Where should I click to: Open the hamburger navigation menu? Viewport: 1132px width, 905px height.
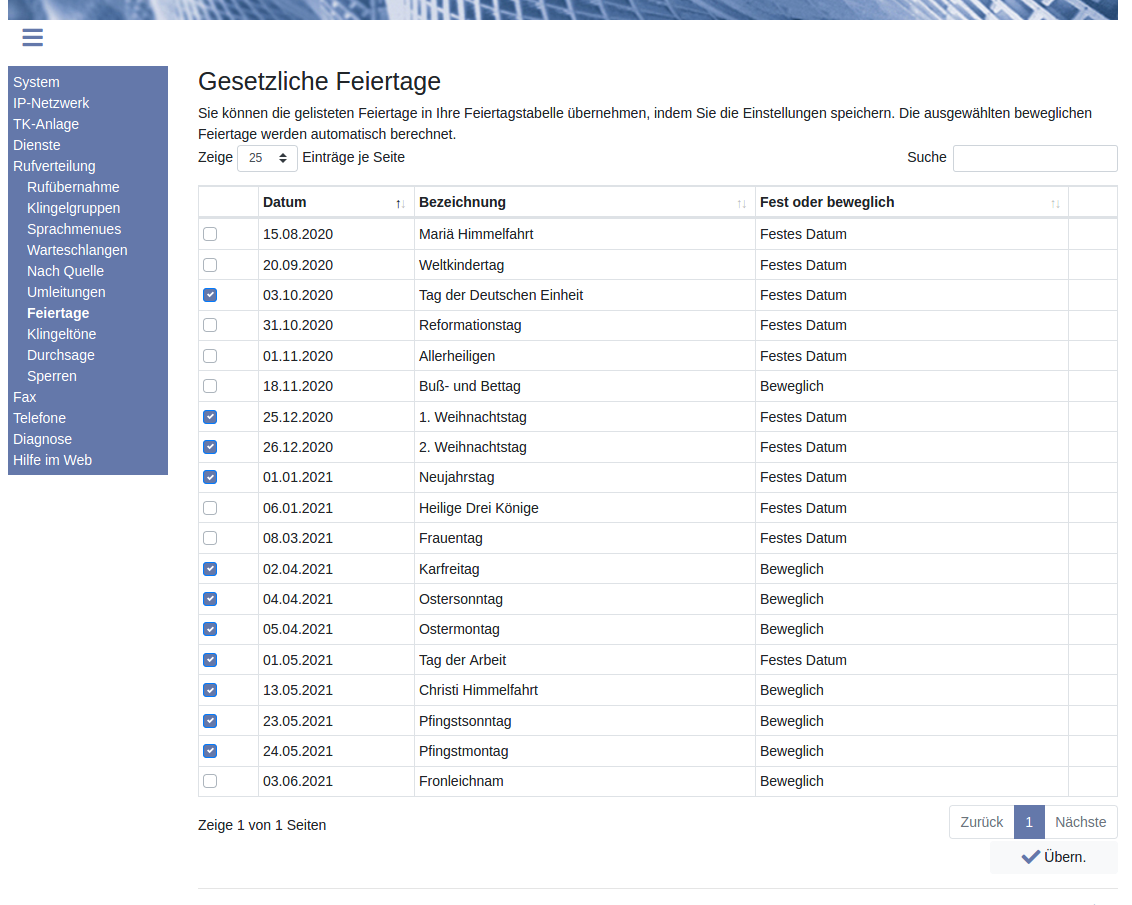[x=32, y=38]
